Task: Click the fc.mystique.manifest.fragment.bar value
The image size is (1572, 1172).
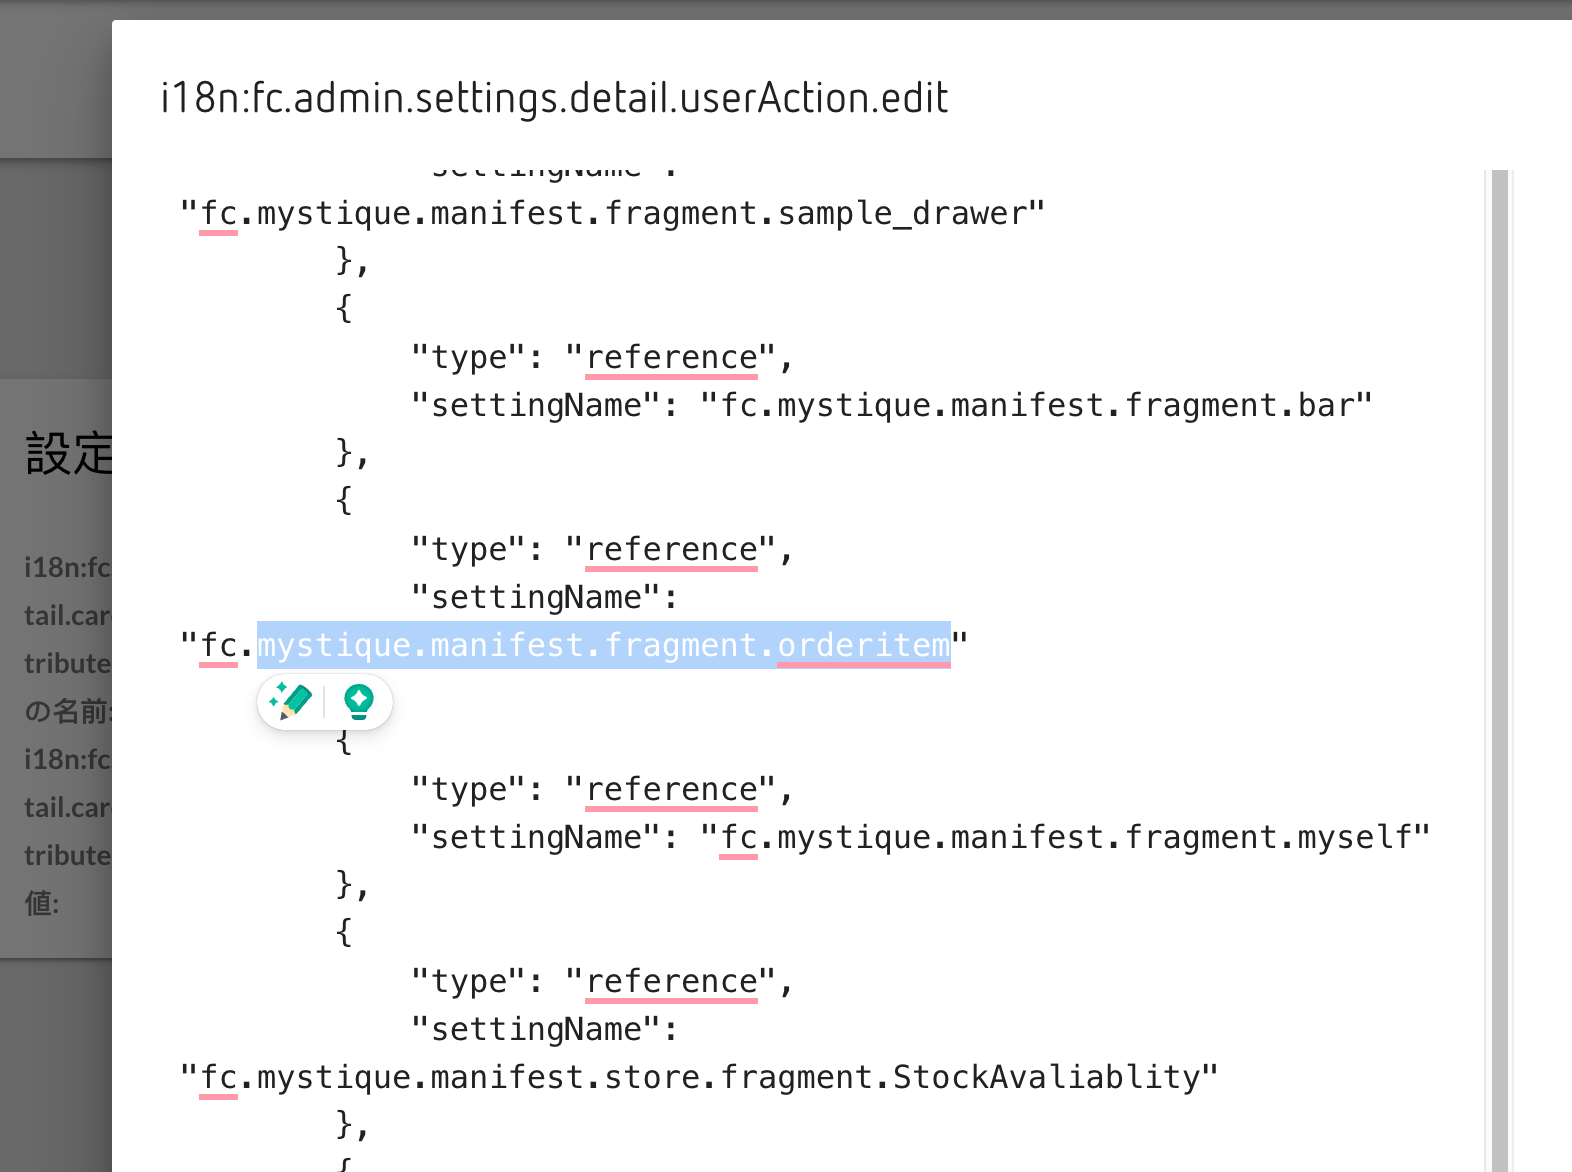Action: (x=1035, y=406)
